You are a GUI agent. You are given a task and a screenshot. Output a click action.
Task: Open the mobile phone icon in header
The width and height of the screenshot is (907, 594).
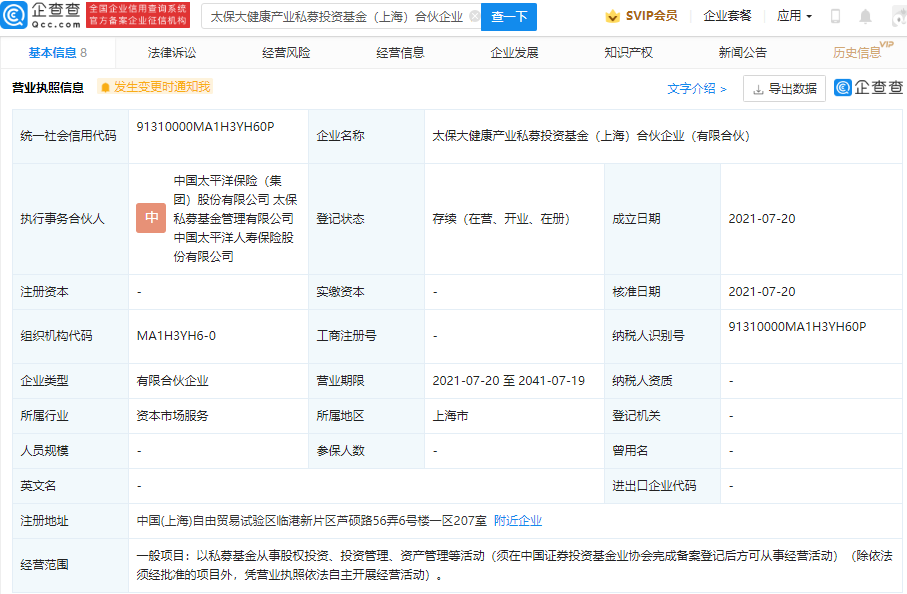pos(835,16)
